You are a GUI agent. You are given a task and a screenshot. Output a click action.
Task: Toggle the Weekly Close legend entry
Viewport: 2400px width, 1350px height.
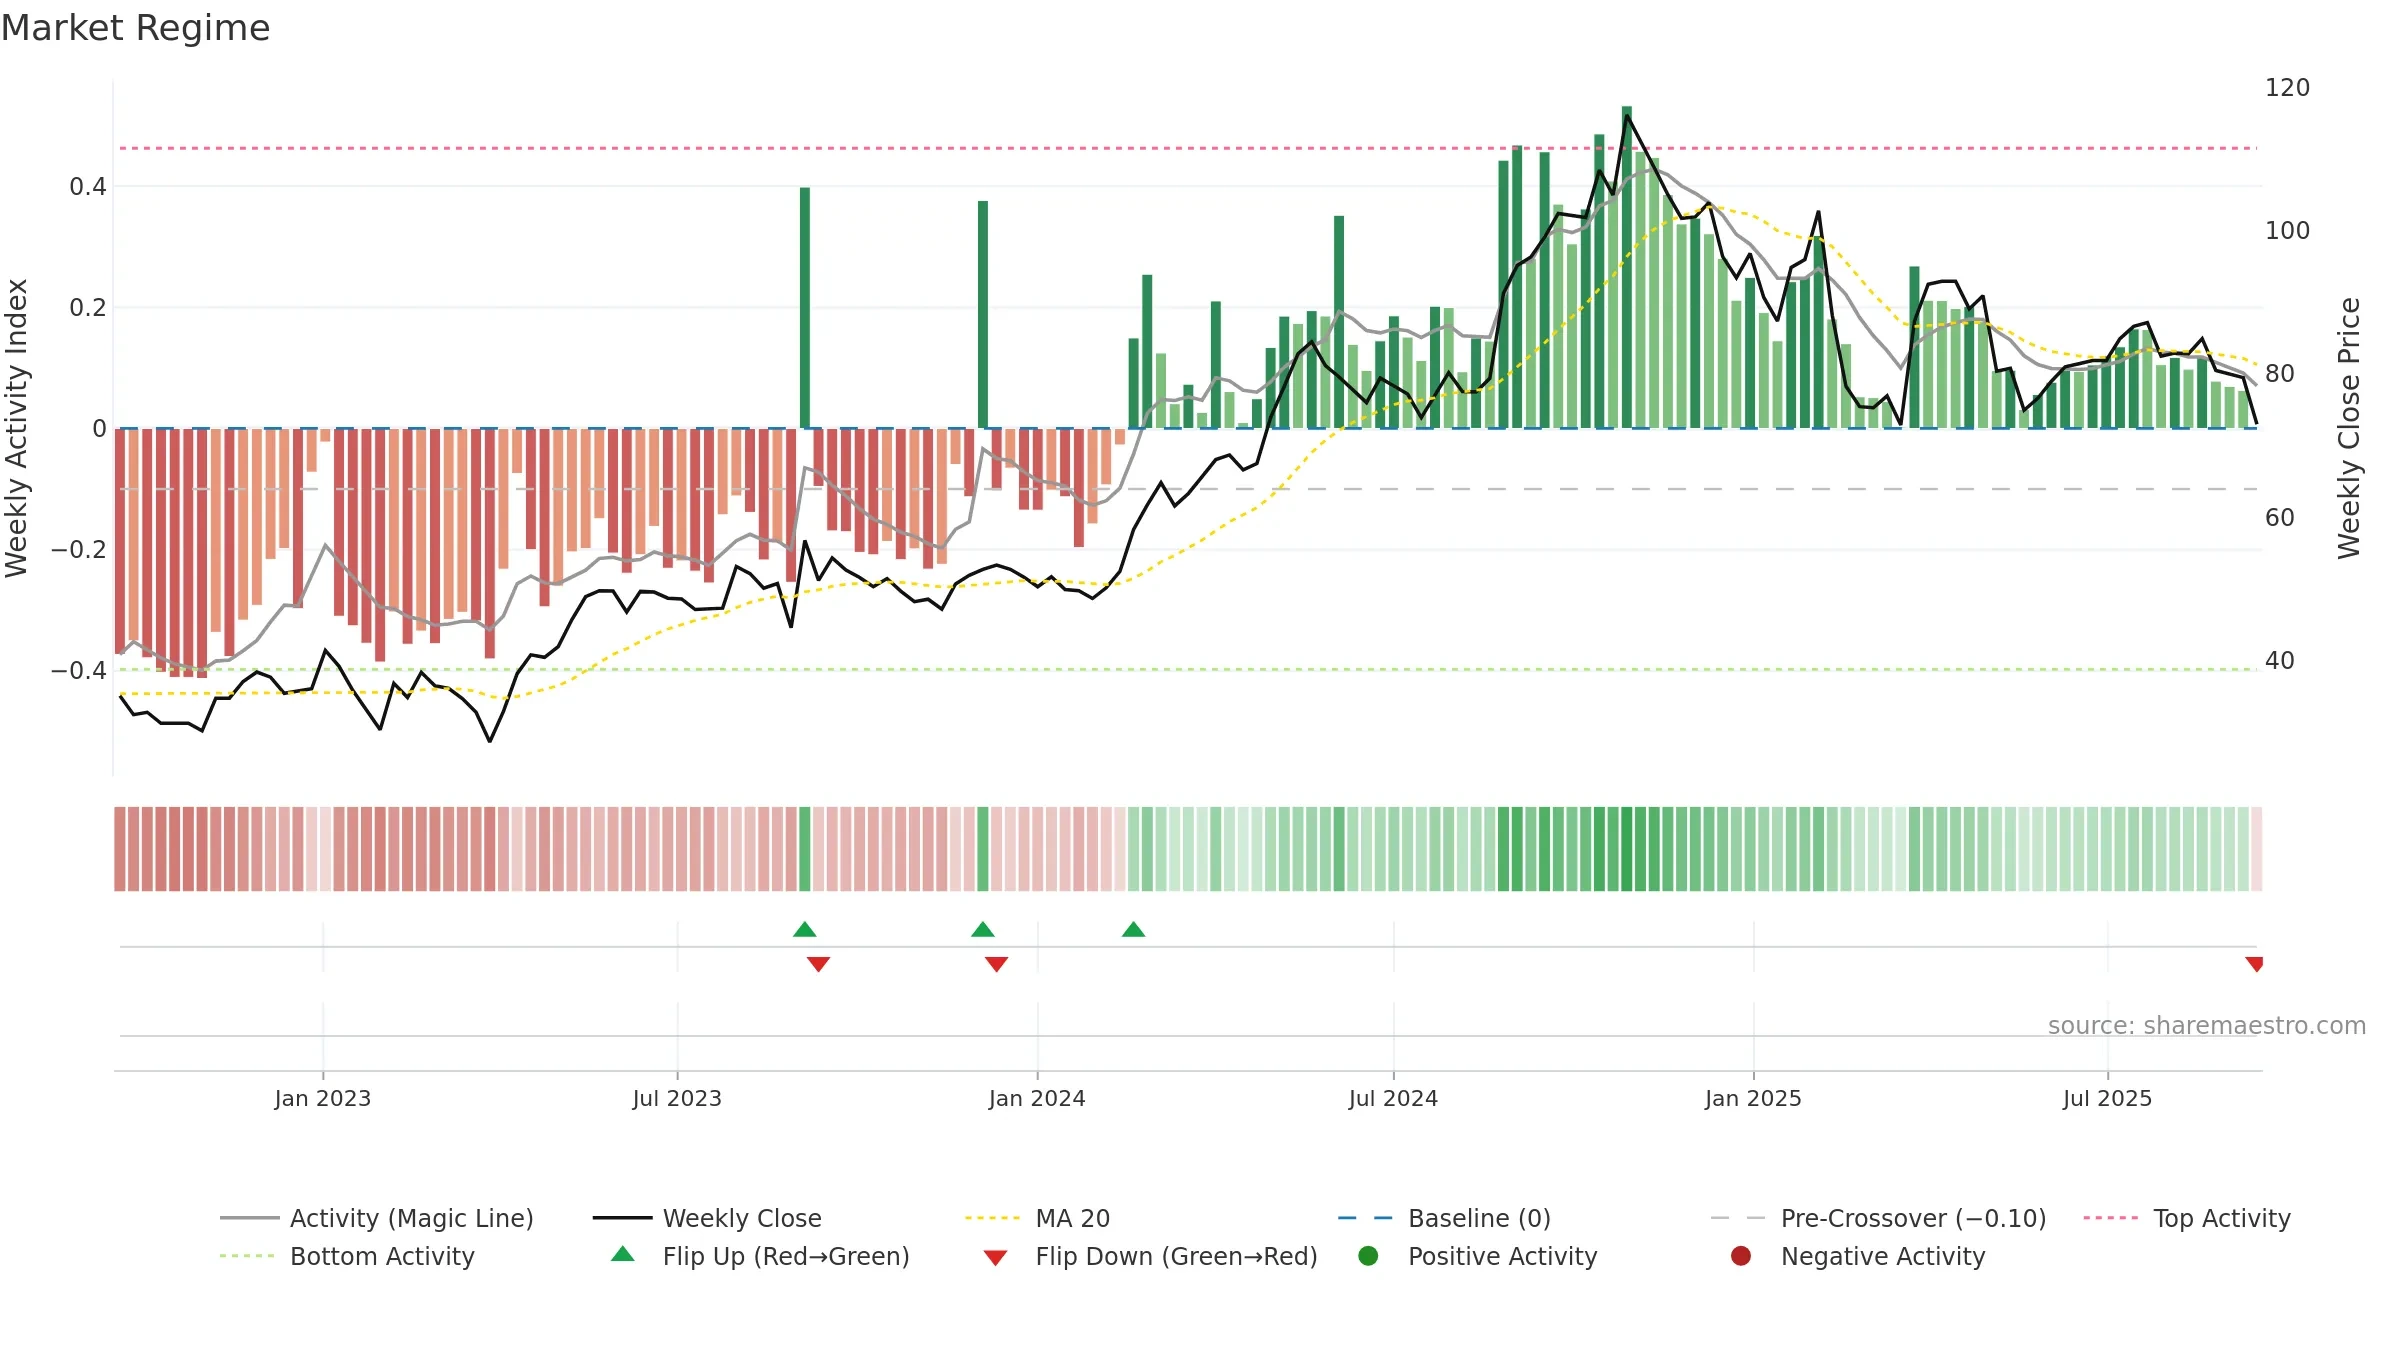tap(707, 1218)
